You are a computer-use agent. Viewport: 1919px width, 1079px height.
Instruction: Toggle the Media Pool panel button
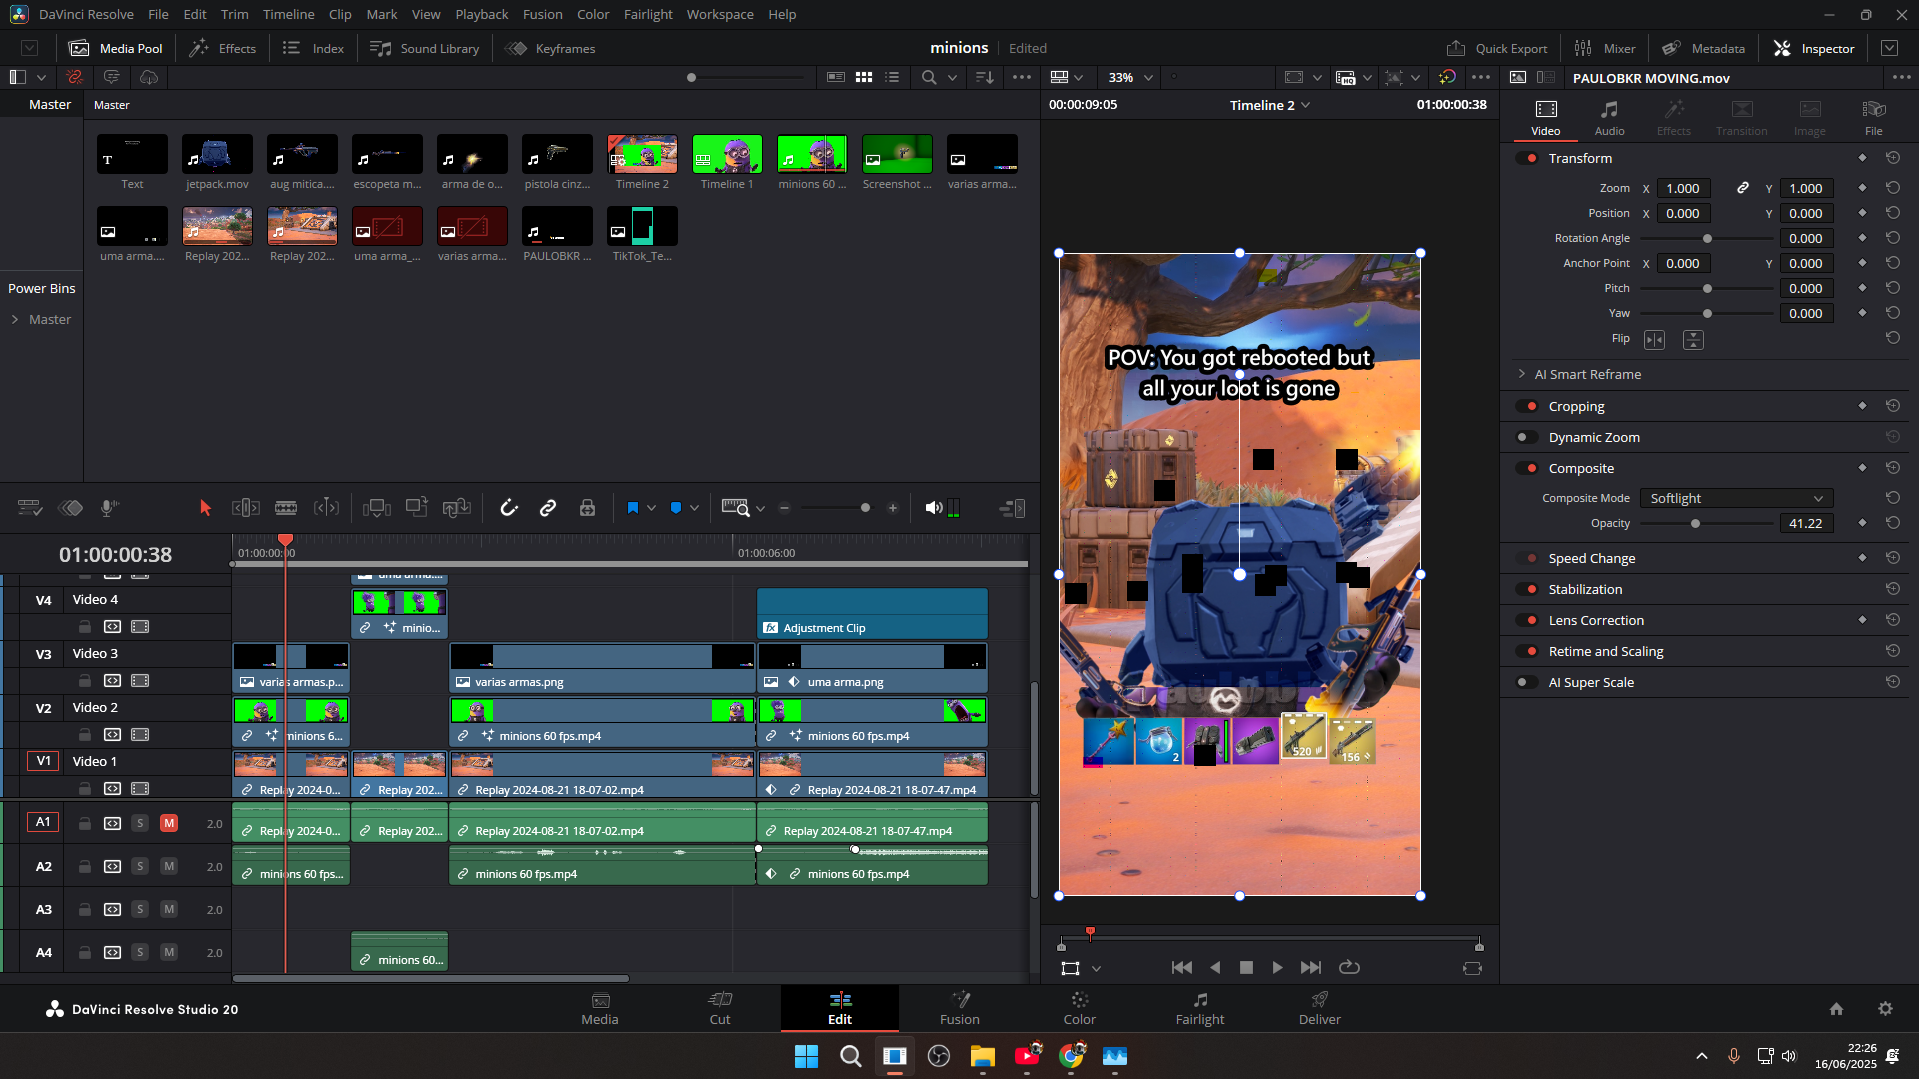(x=115, y=48)
